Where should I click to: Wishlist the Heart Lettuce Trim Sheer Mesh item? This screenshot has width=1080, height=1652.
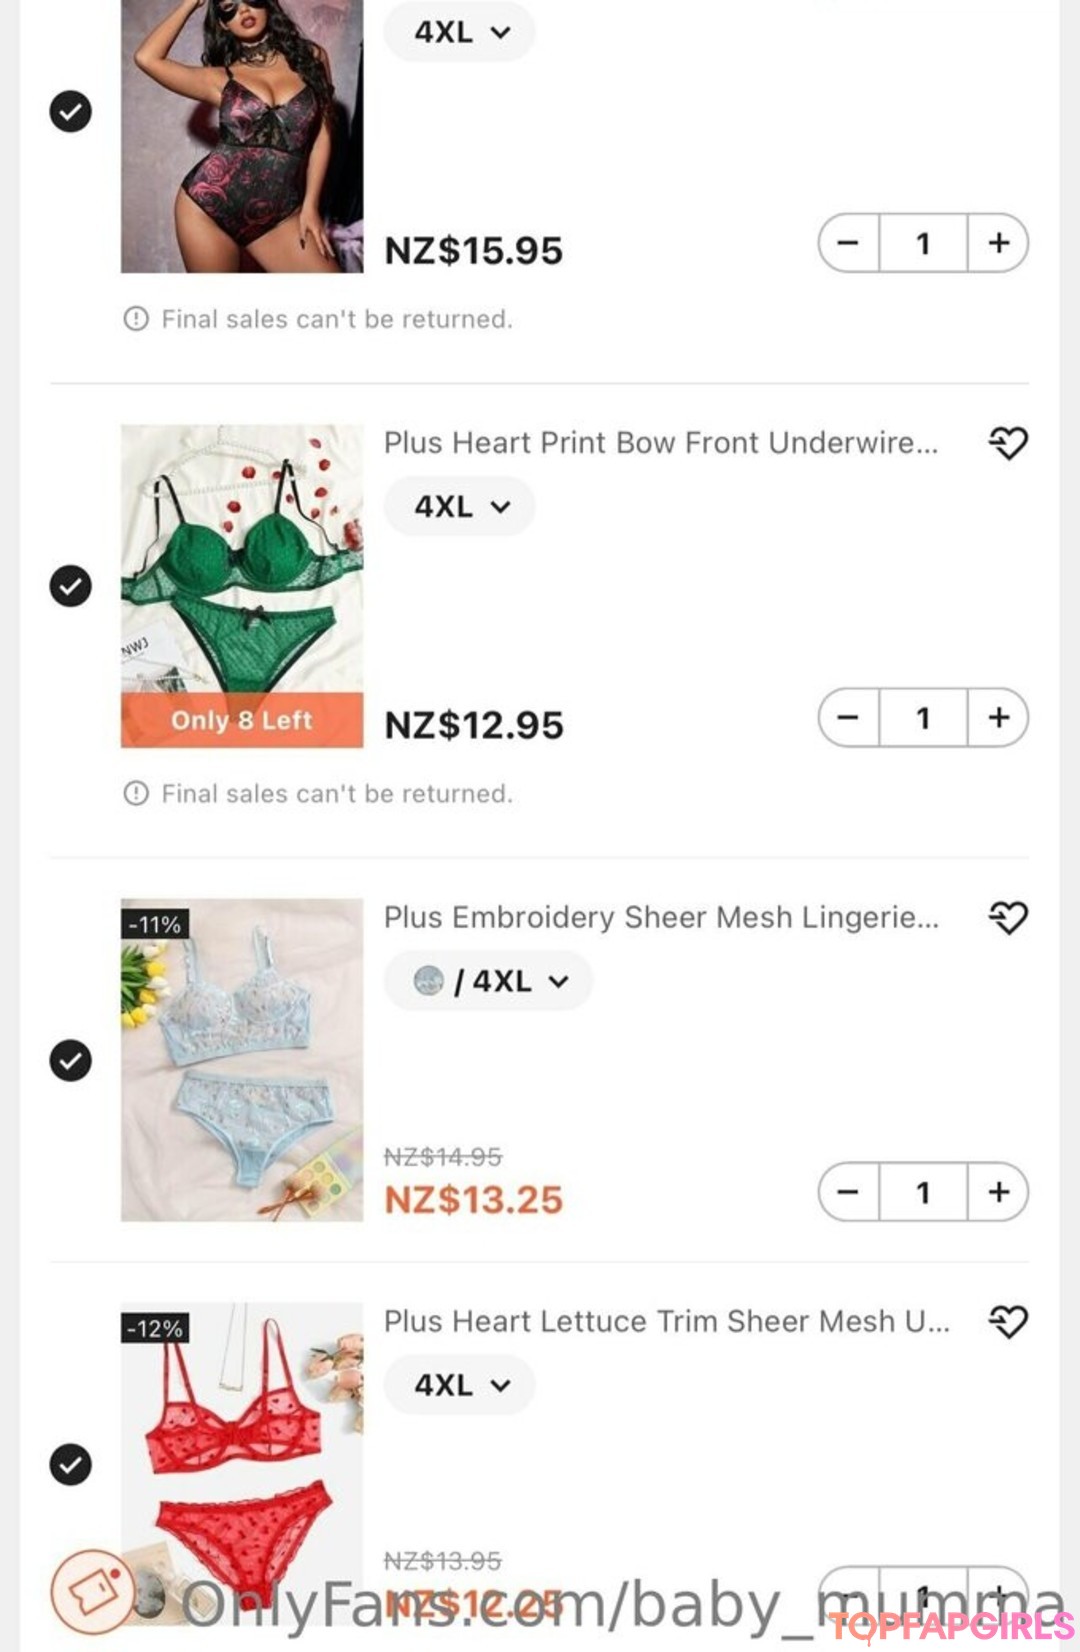1007,1322
